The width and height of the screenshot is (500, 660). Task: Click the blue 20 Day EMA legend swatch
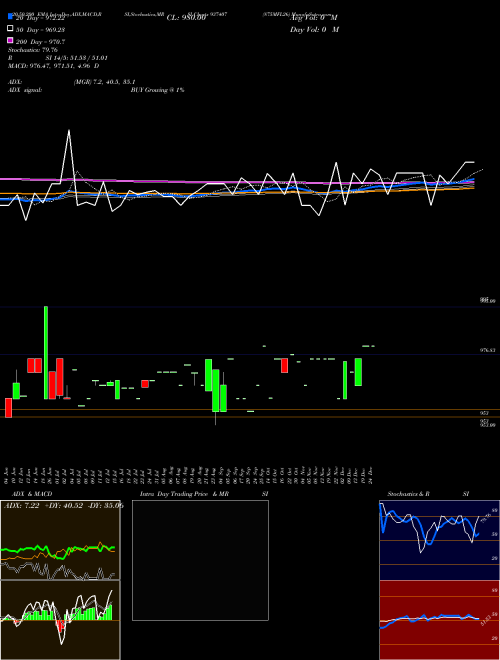click(11, 17)
